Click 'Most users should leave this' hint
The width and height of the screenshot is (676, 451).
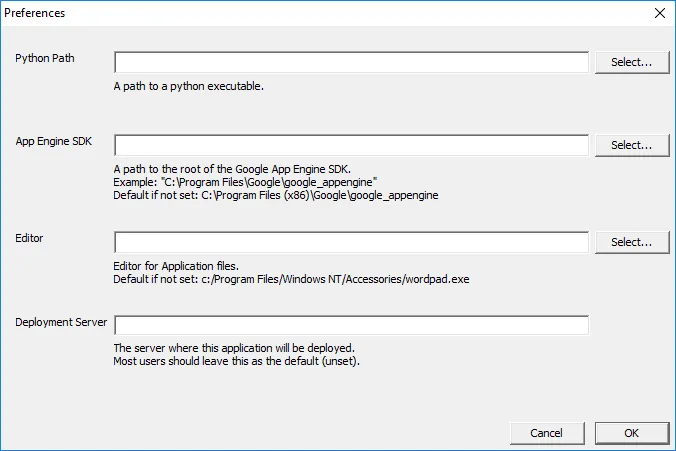236,361
